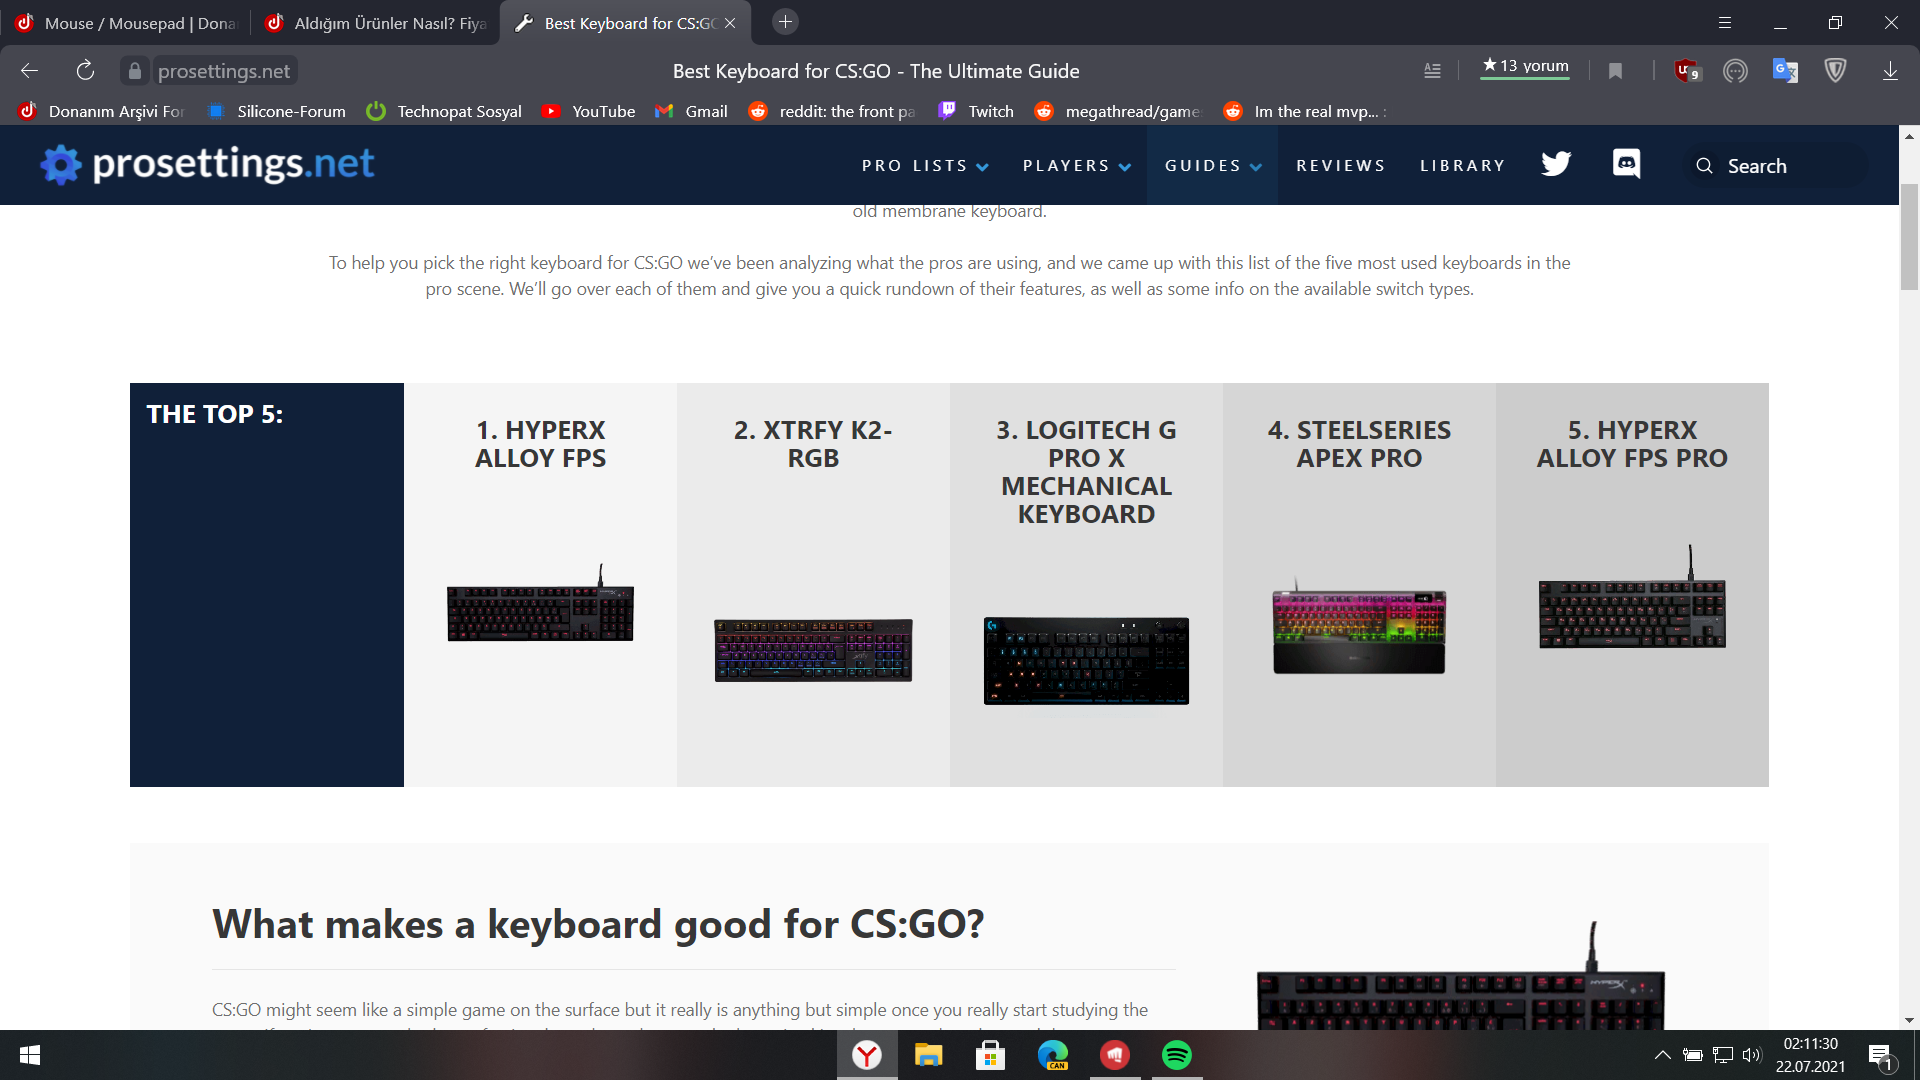
Task: Select SteelSeries Apex Pro keyboard image
Action: pyautogui.click(x=1359, y=627)
